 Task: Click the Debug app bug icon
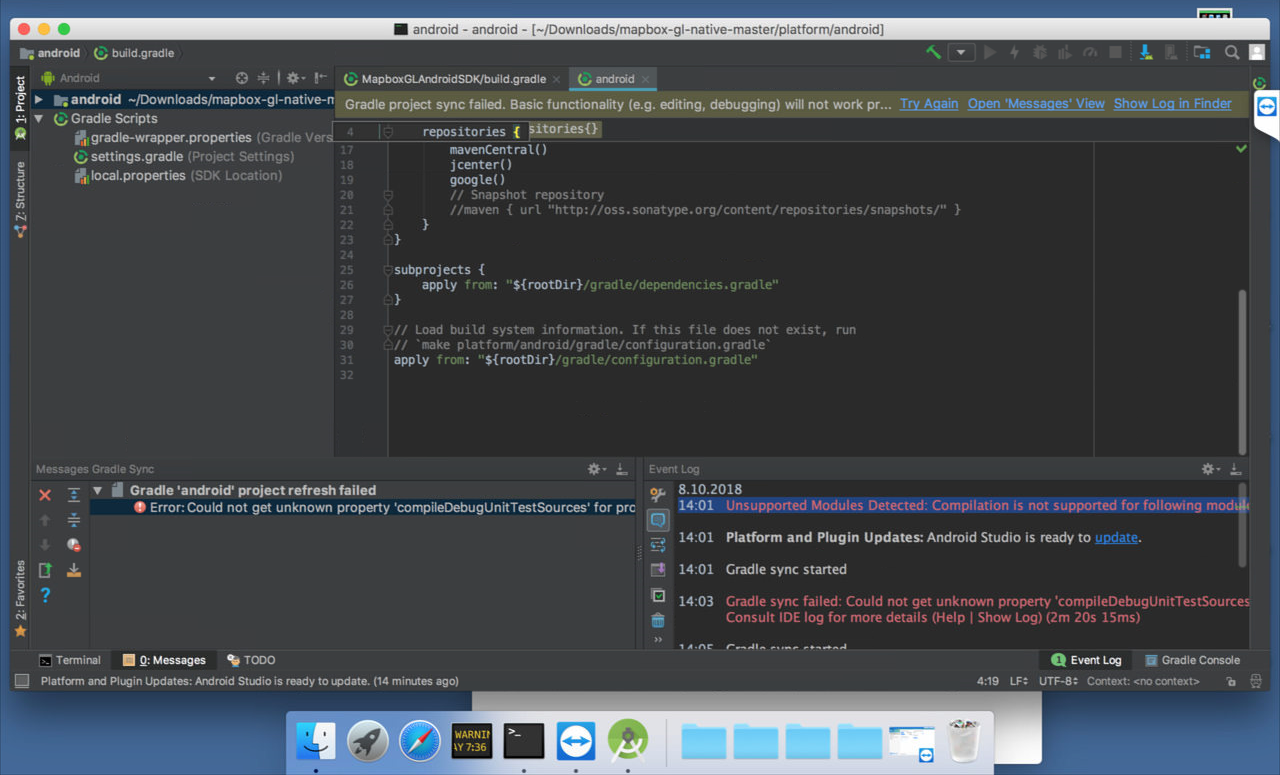(1040, 53)
